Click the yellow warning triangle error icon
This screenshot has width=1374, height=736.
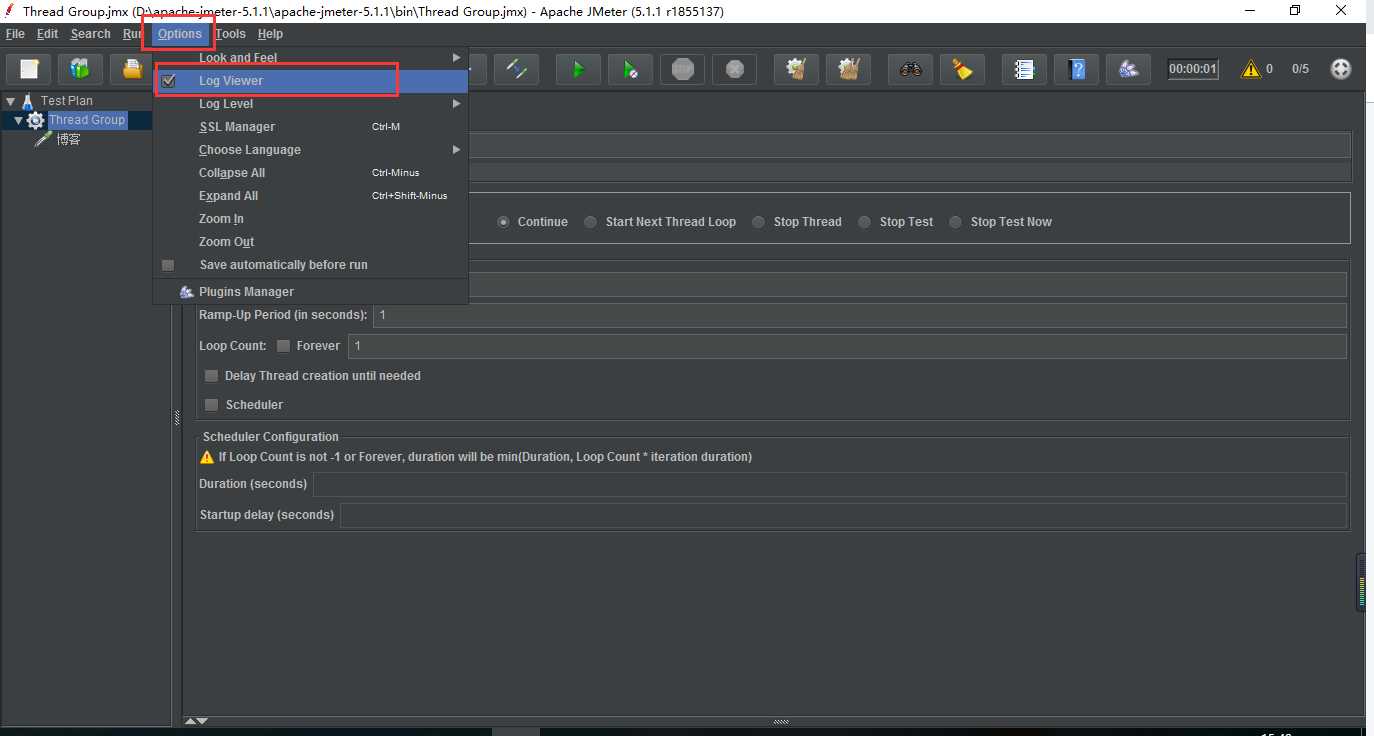coord(1250,69)
